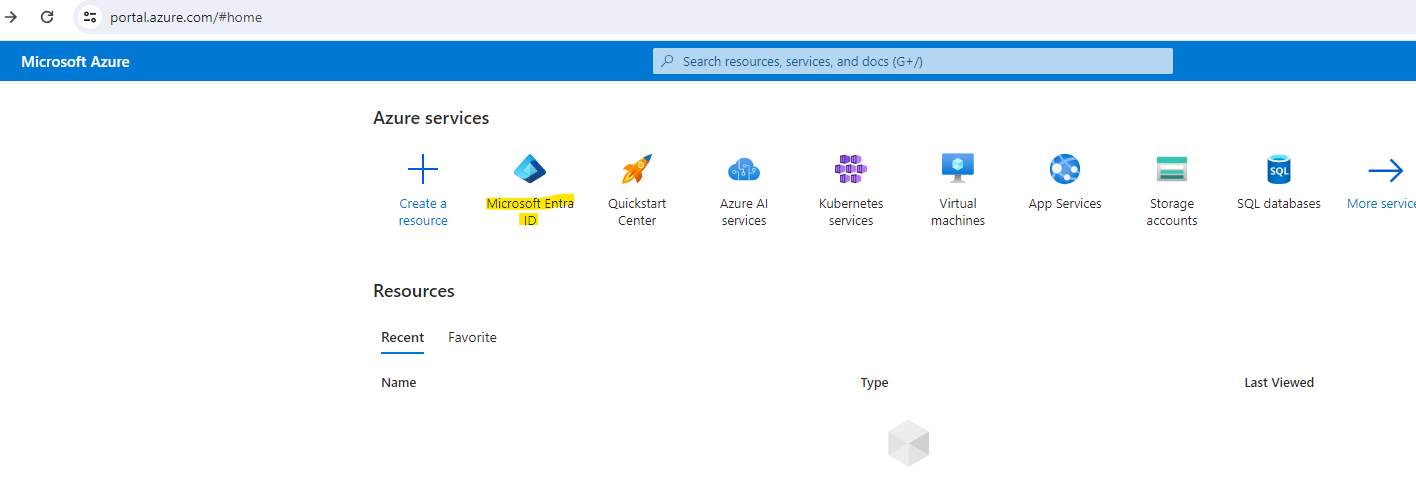Screen dimensions: 1416x478
Task: Click the Virtual machines text label
Action: [958, 212]
